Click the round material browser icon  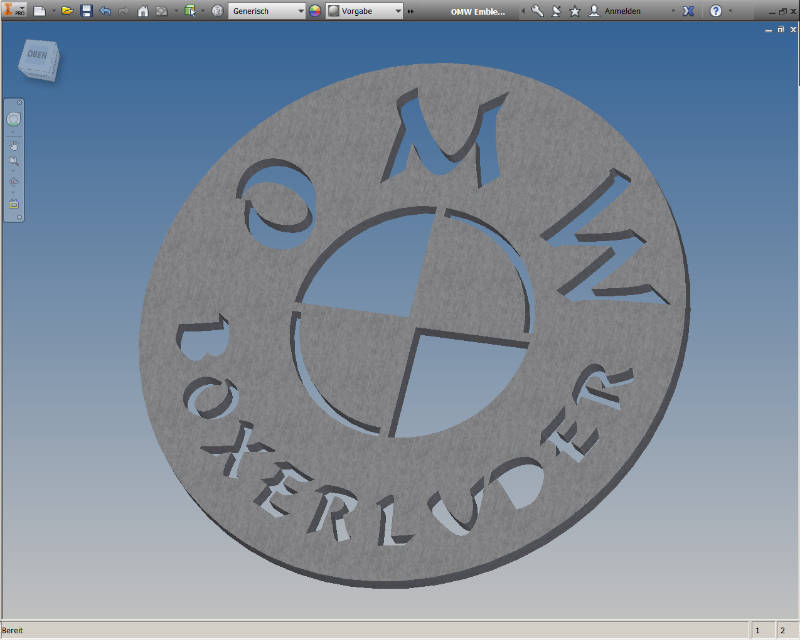click(217, 11)
